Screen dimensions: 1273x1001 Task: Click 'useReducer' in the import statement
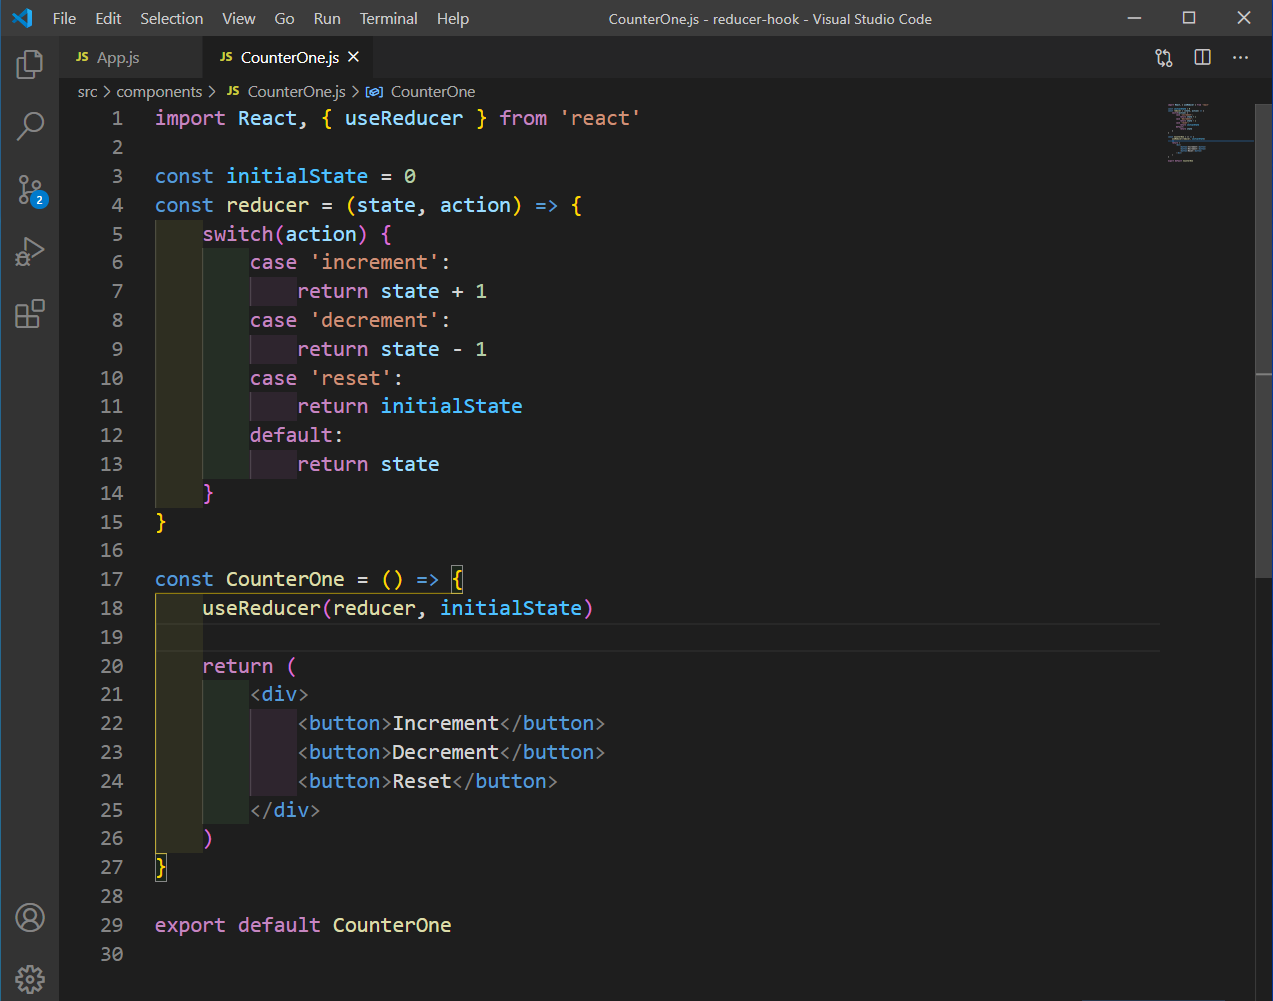404,118
